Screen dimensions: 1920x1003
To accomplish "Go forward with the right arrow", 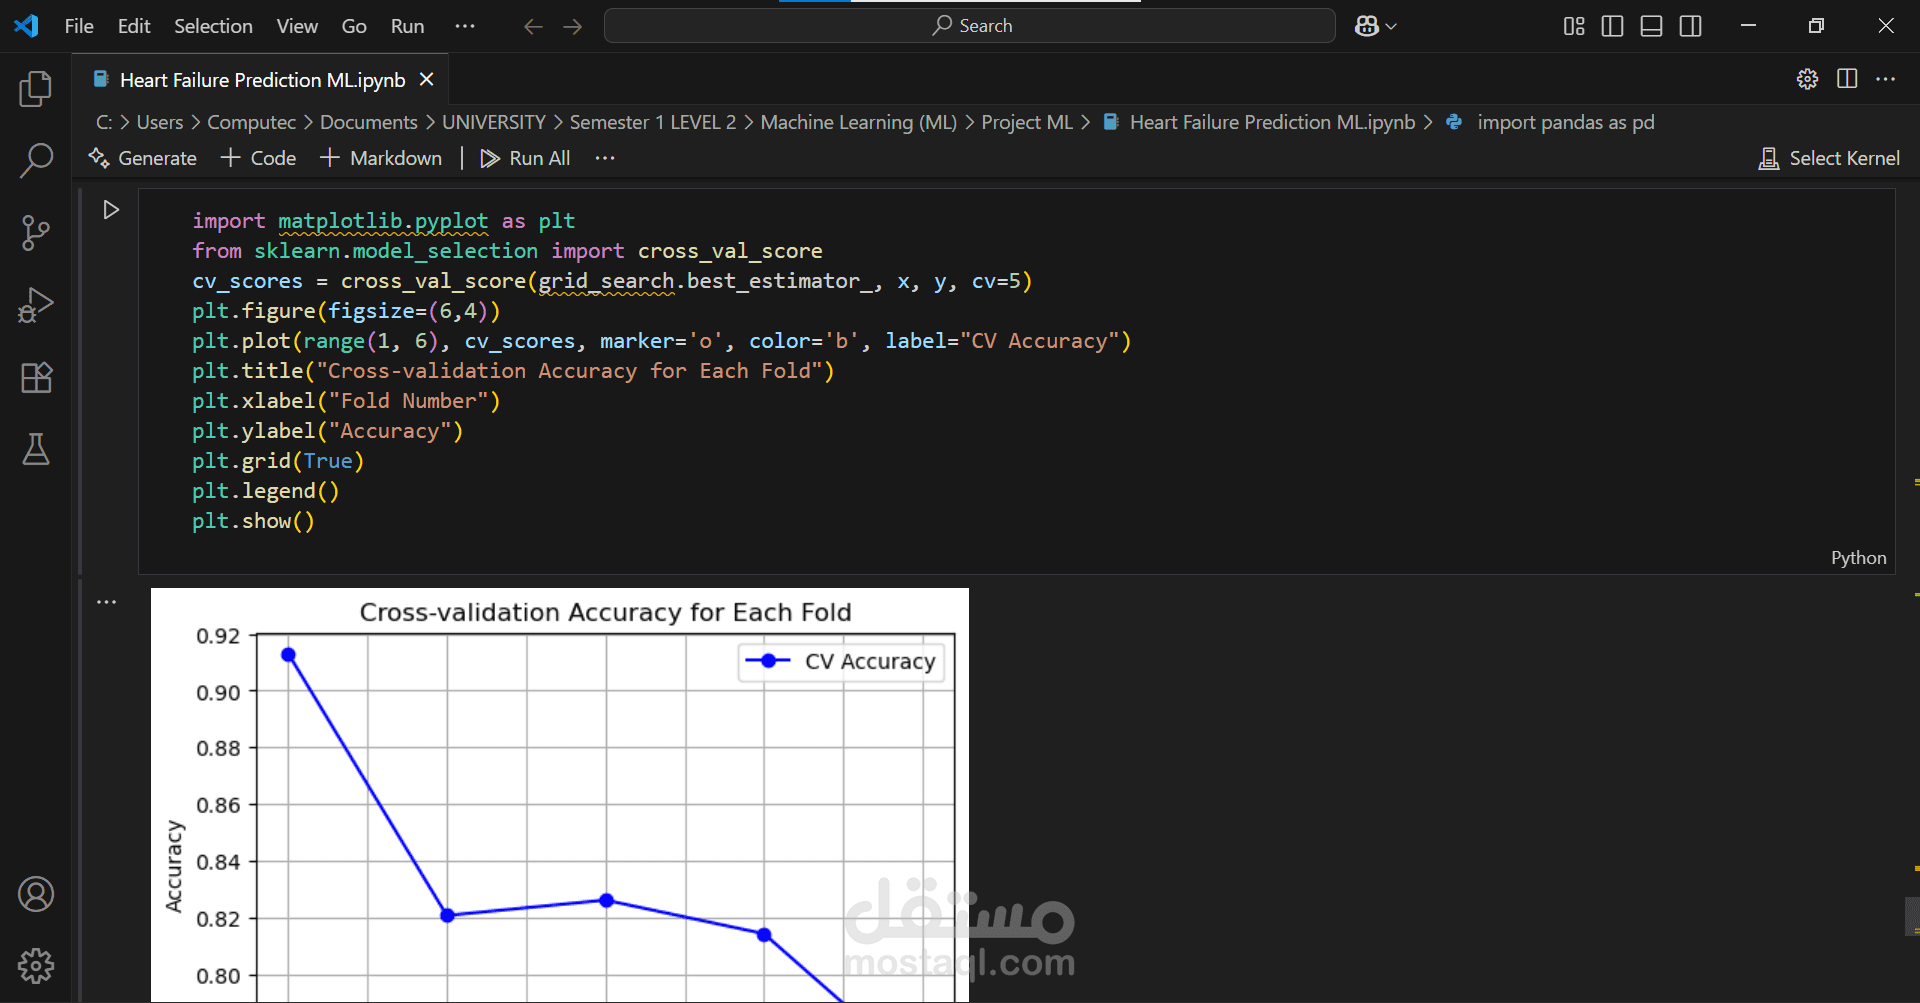I will [x=573, y=26].
